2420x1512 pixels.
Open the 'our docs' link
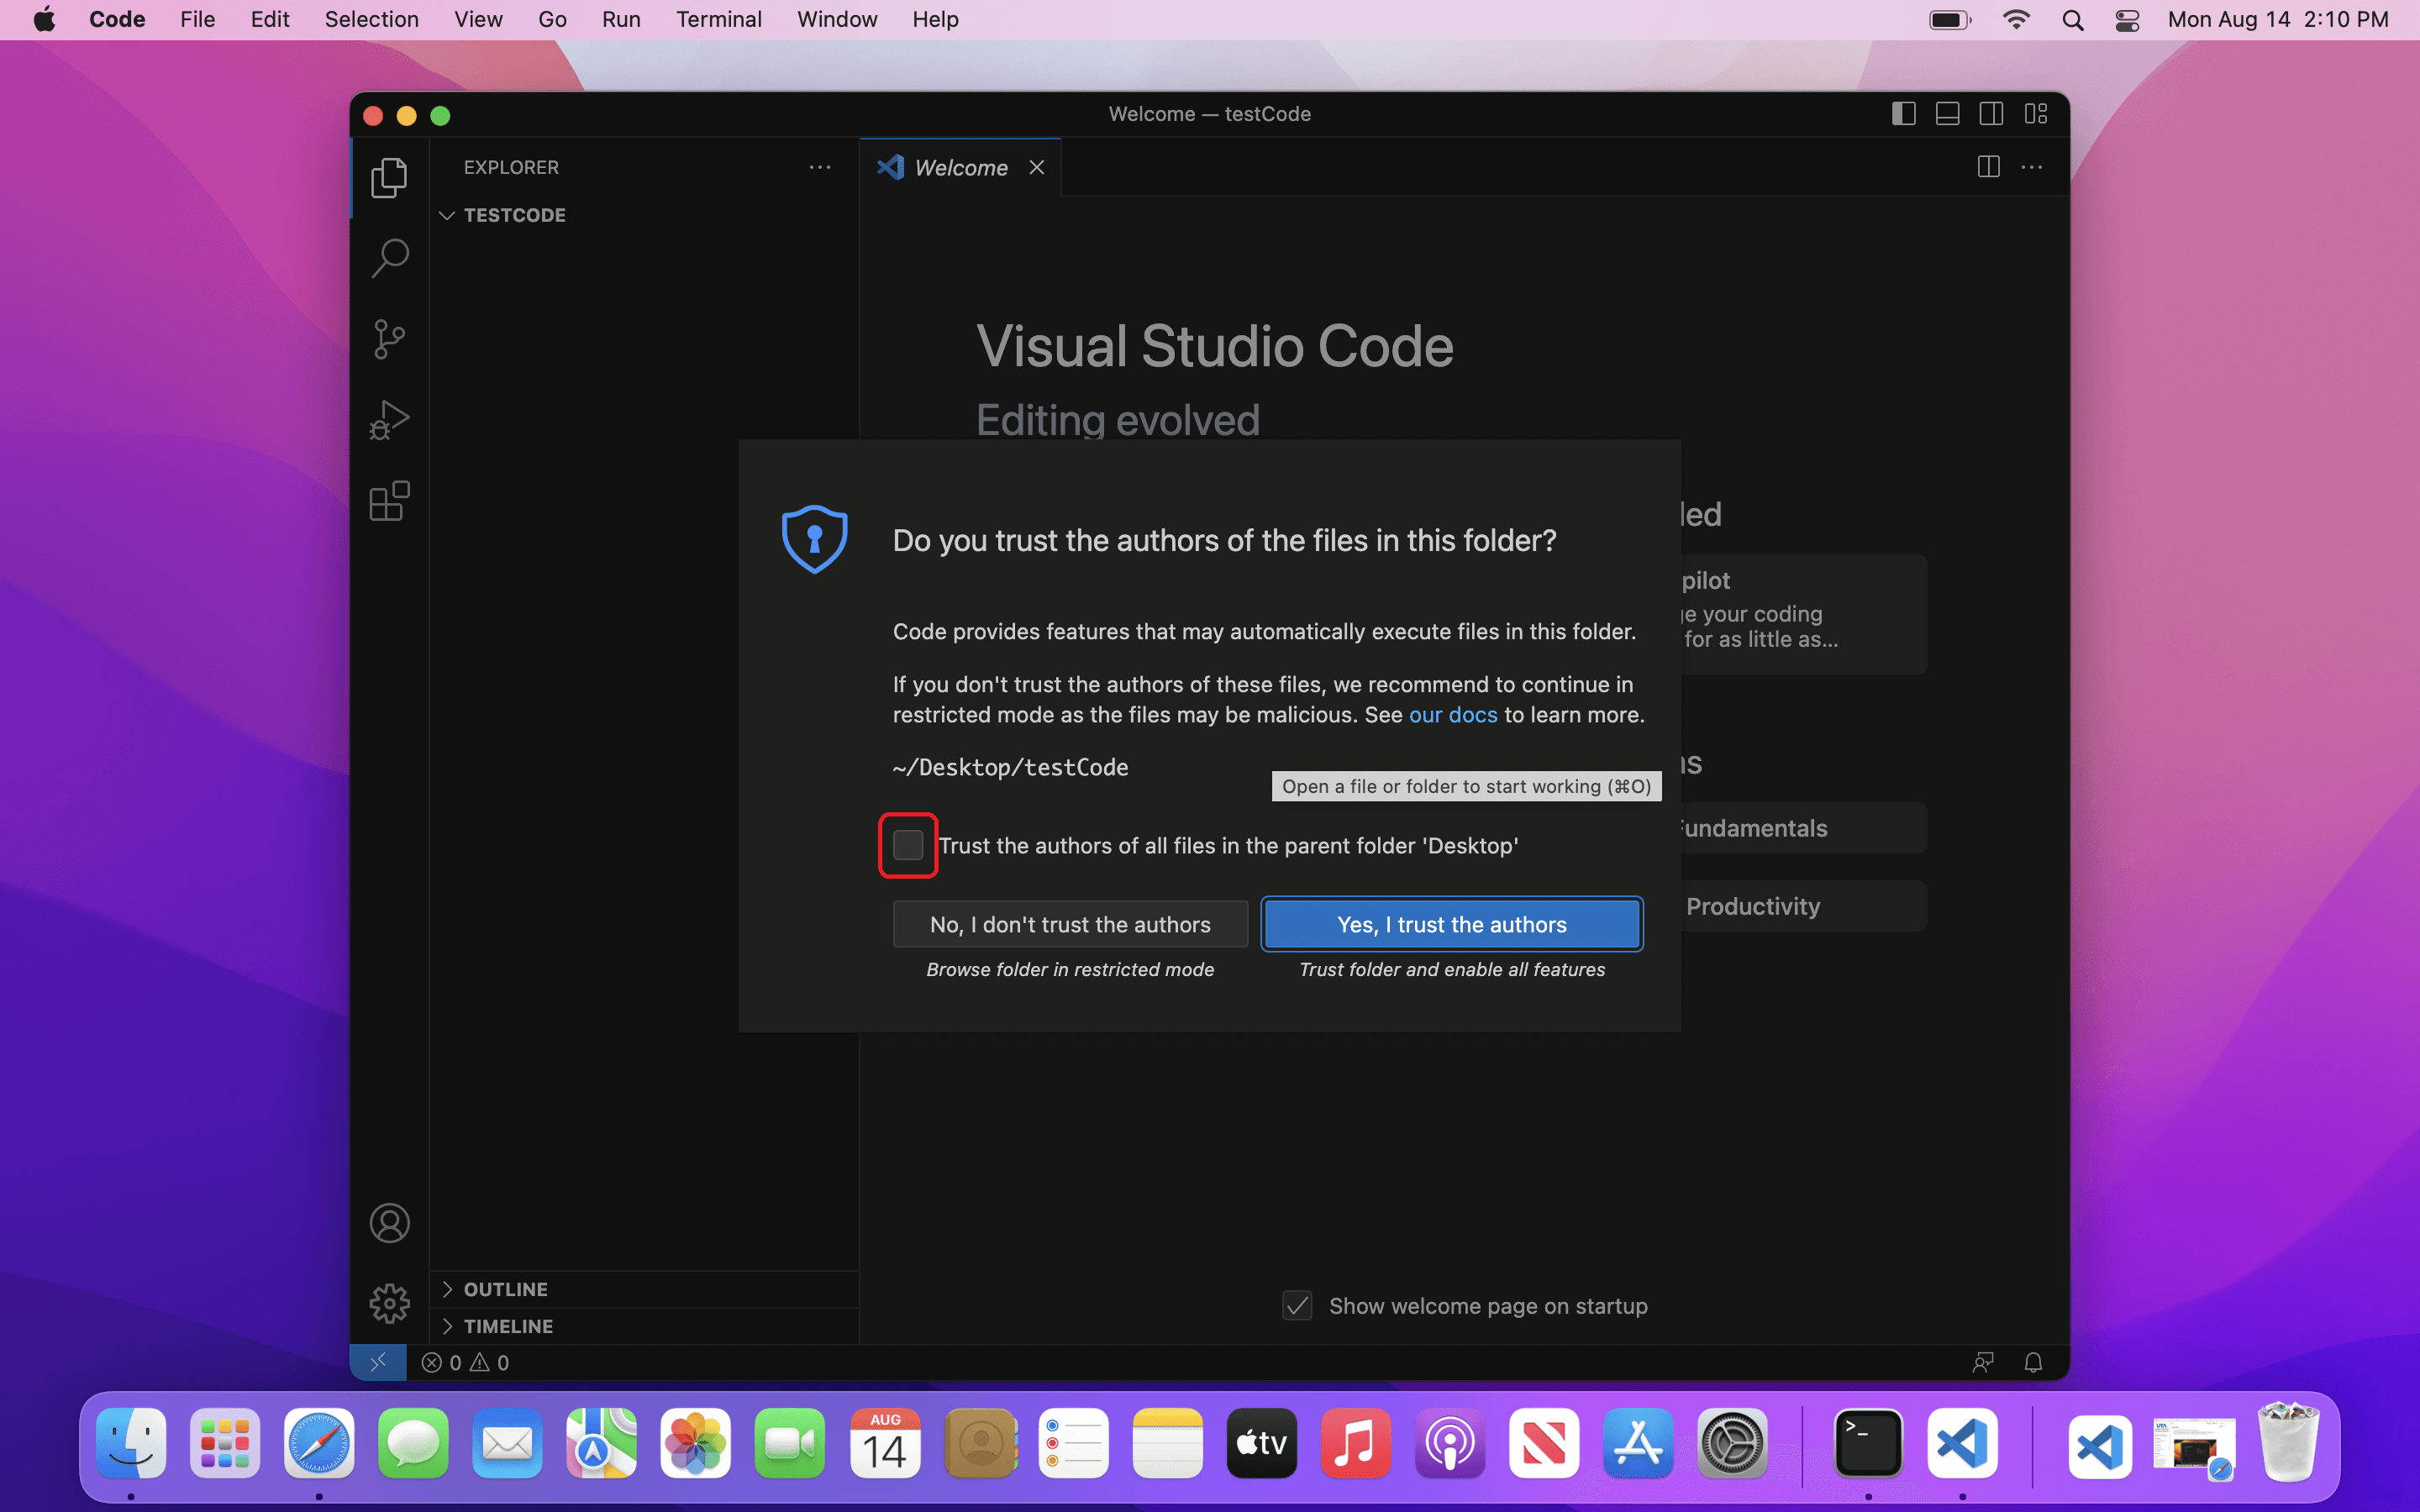[x=1452, y=715]
